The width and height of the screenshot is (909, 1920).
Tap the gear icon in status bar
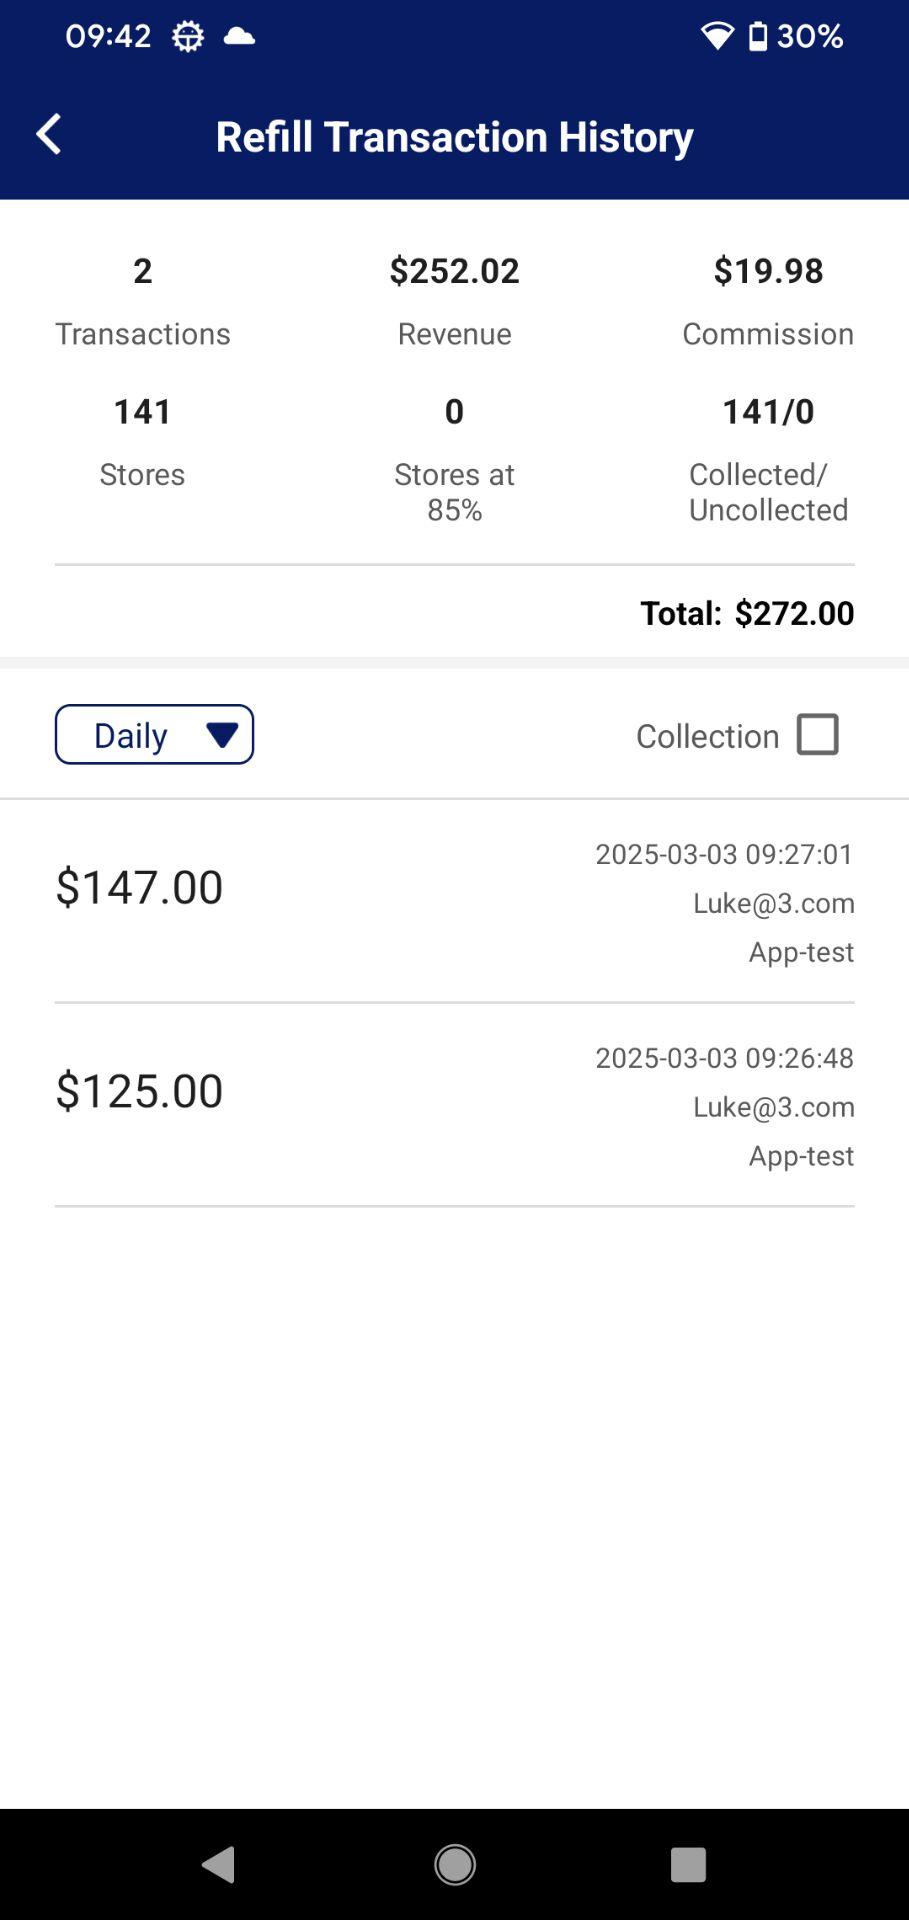(x=187, y=37)
